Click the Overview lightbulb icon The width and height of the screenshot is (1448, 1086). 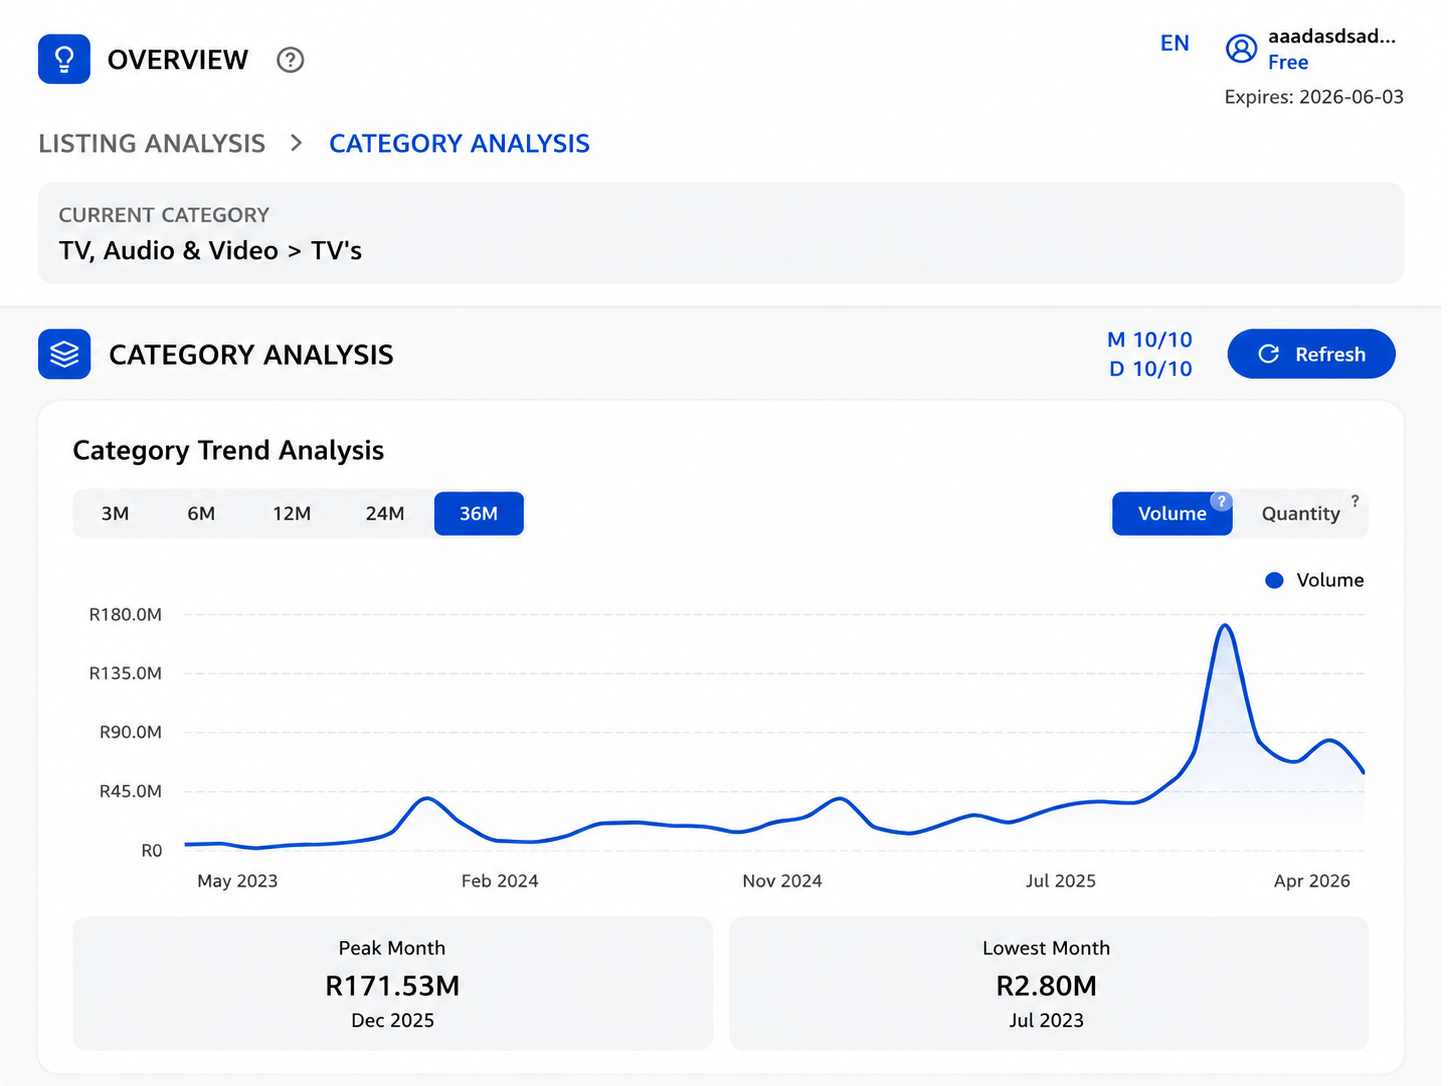click(64, 59)
